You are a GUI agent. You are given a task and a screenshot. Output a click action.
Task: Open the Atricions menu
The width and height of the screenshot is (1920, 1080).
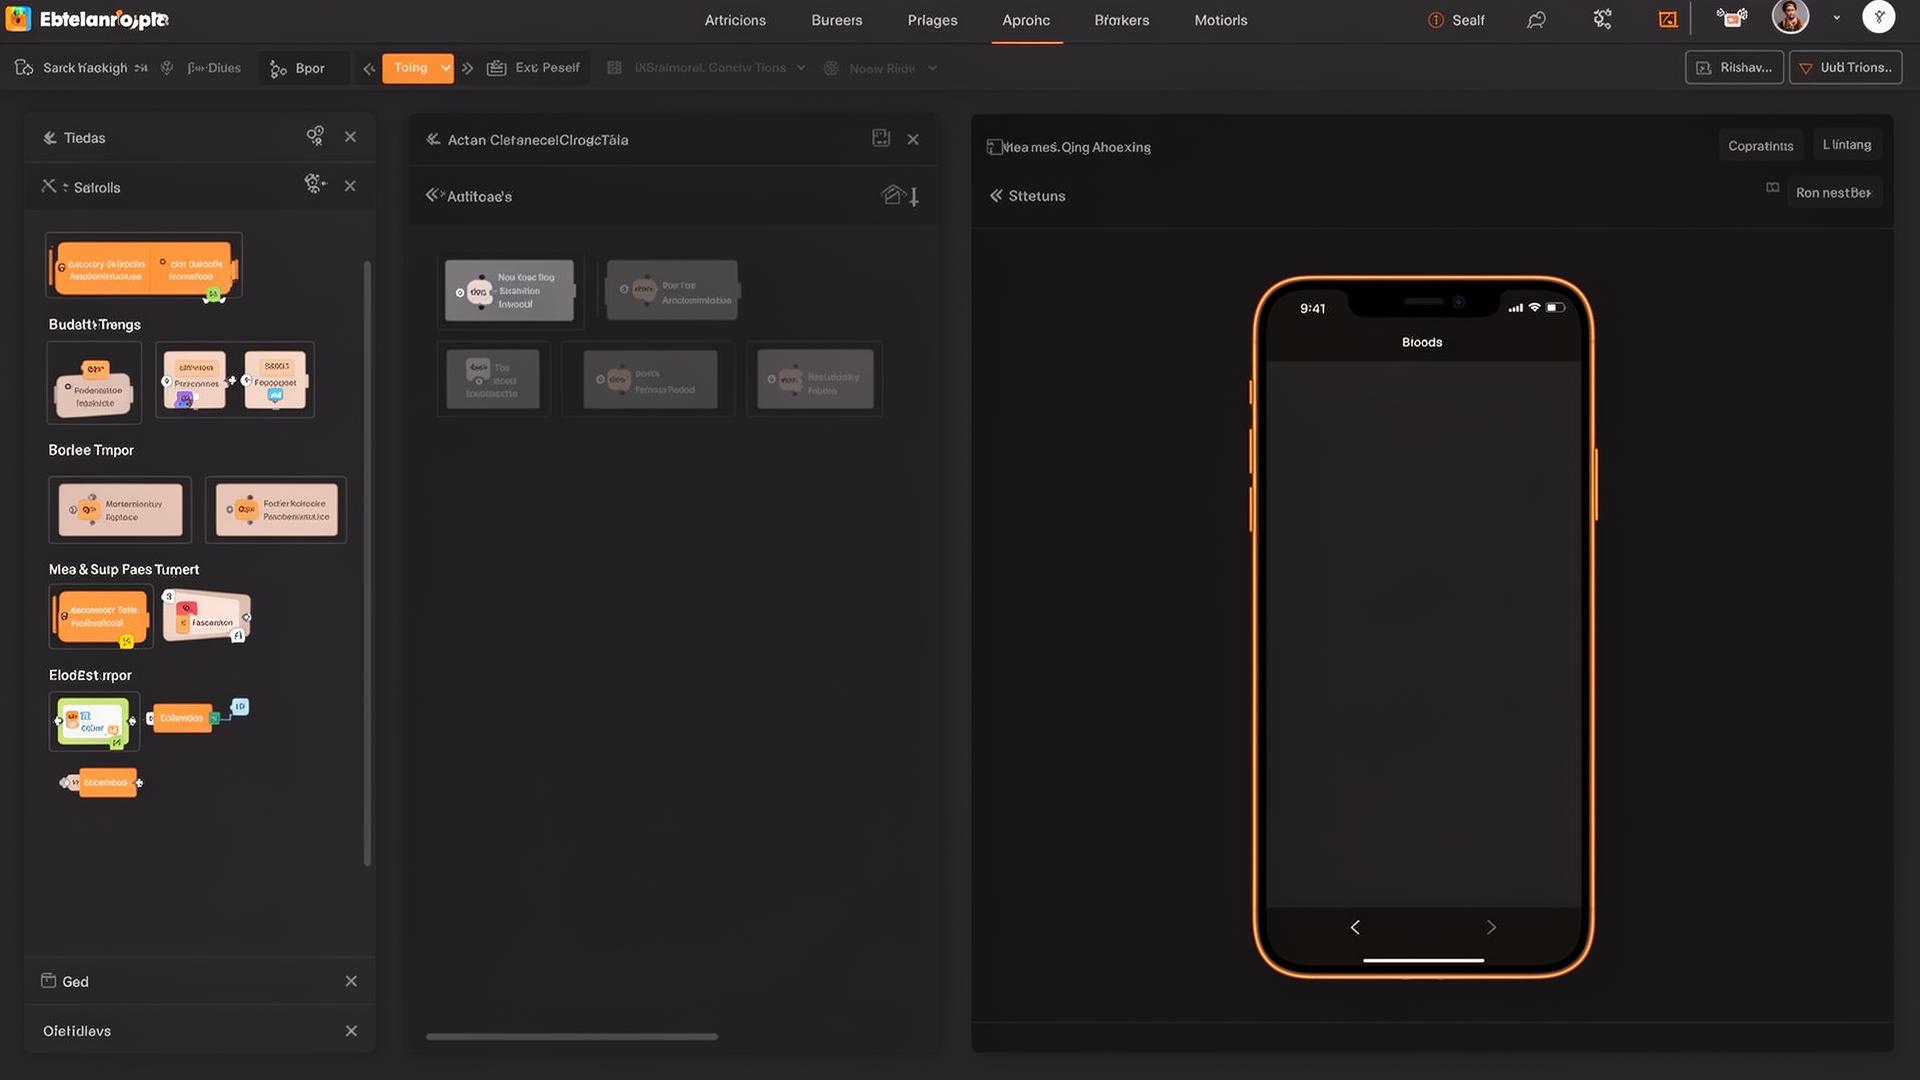(x=735, y=20)
